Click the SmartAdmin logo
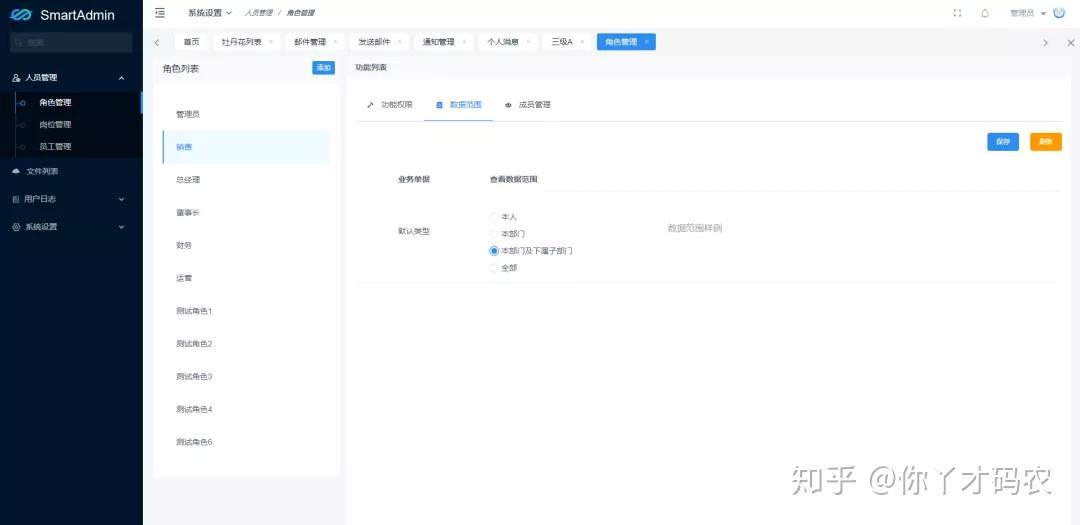This screenshot has width=1080, height=525. tap(63, 14)
